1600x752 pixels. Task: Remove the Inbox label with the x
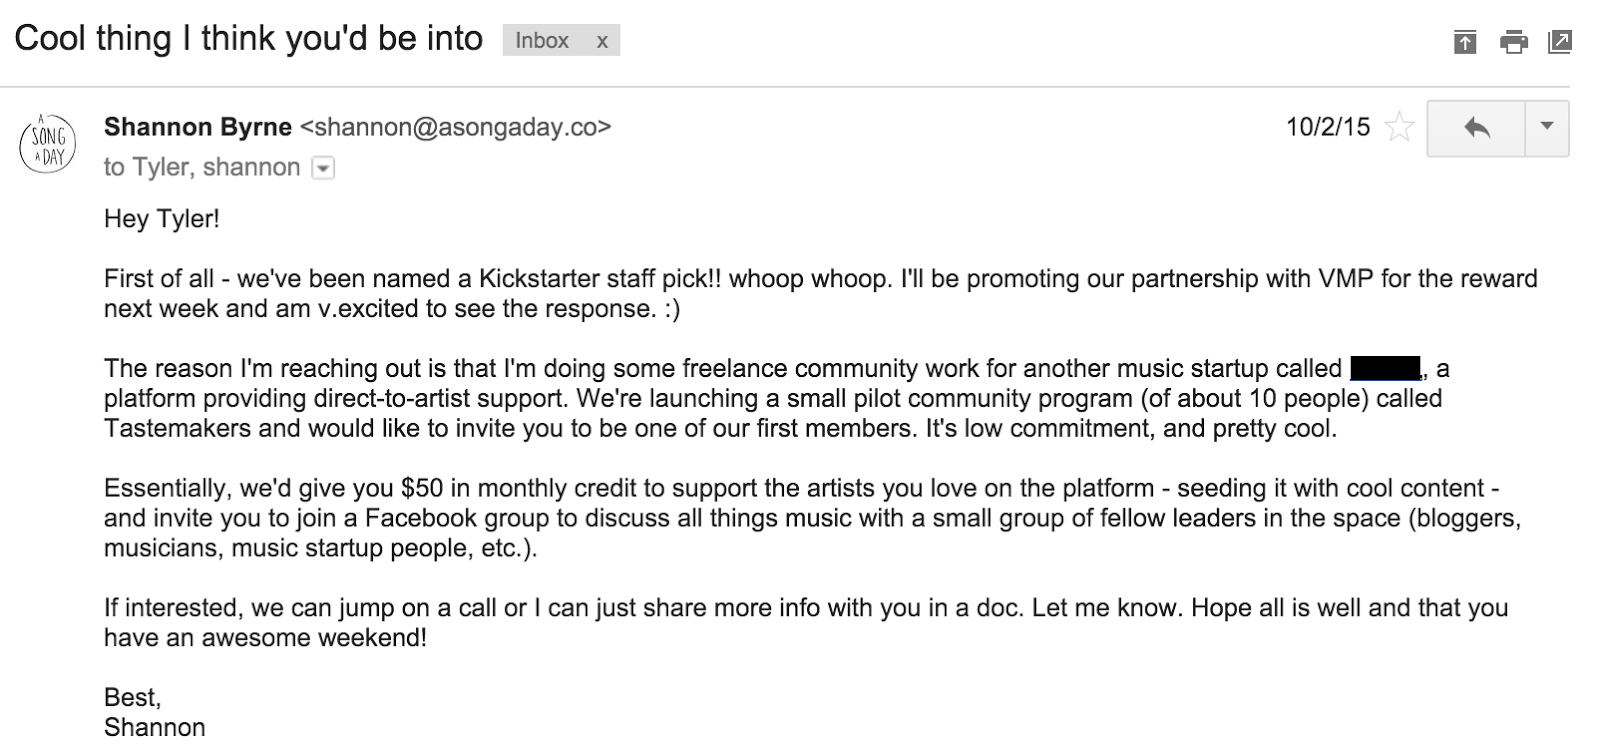[x=602, y=41]
